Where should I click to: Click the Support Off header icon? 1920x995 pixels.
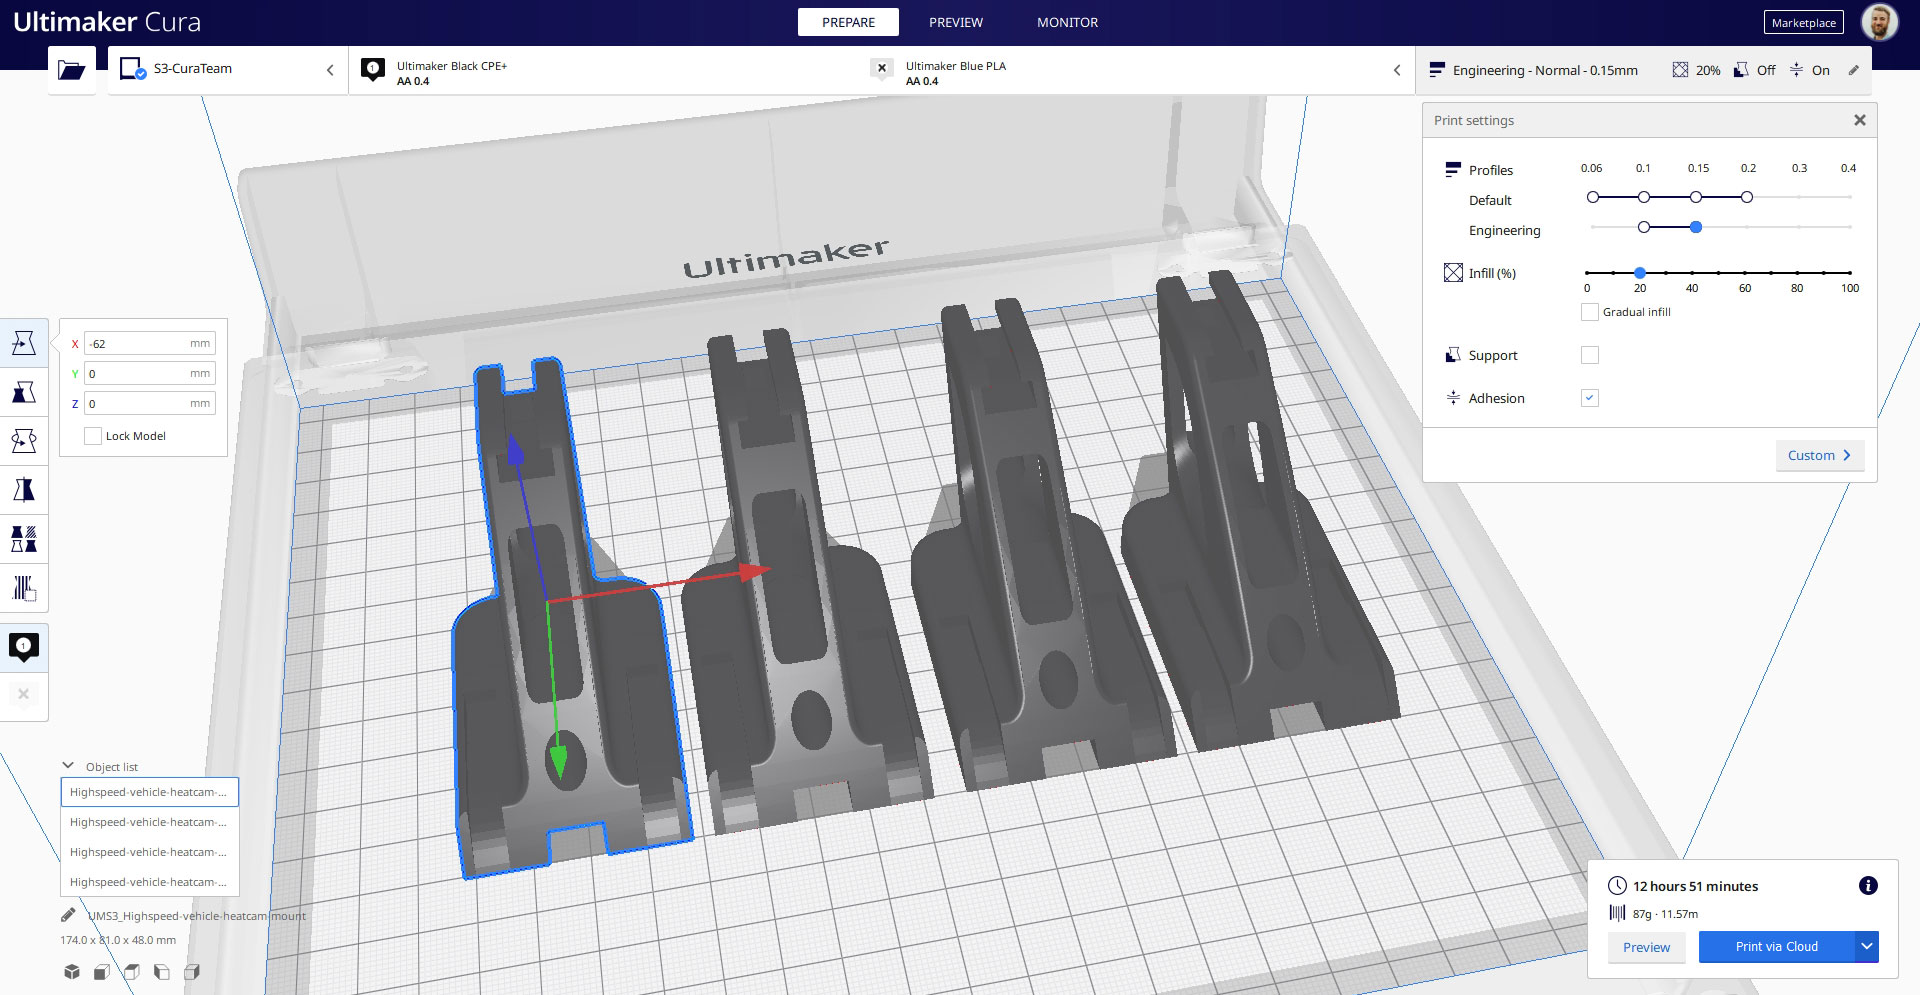(1741, 70)
